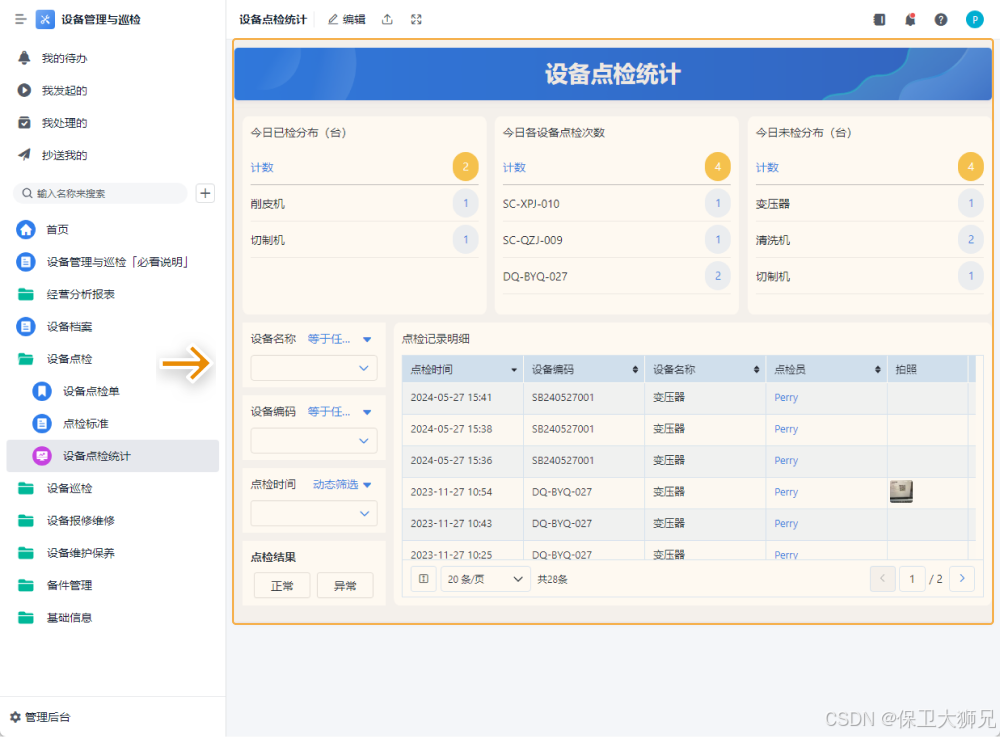Viewport: 1000px width, 737px height.
Task: Click the fullscreen icon in top toolbar
Action: click(416, 19)
